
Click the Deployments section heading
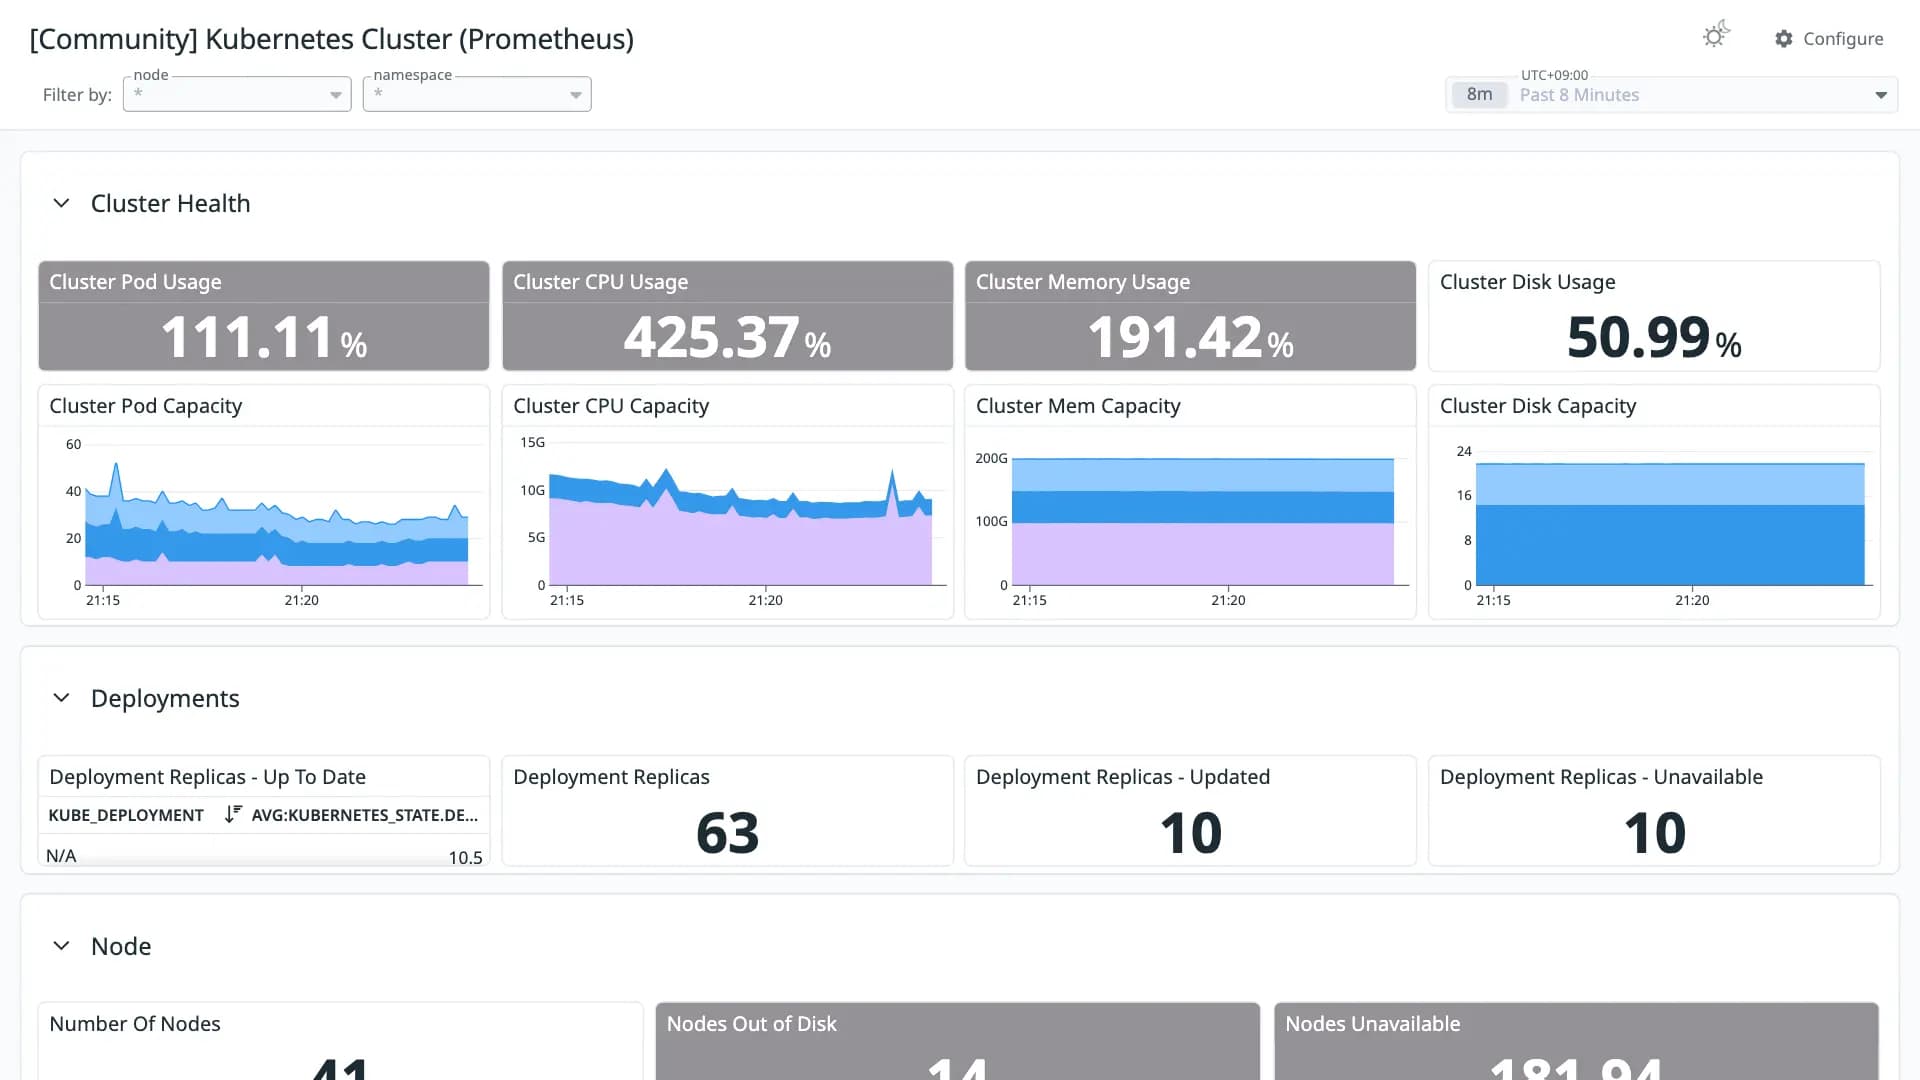(165, 698)
